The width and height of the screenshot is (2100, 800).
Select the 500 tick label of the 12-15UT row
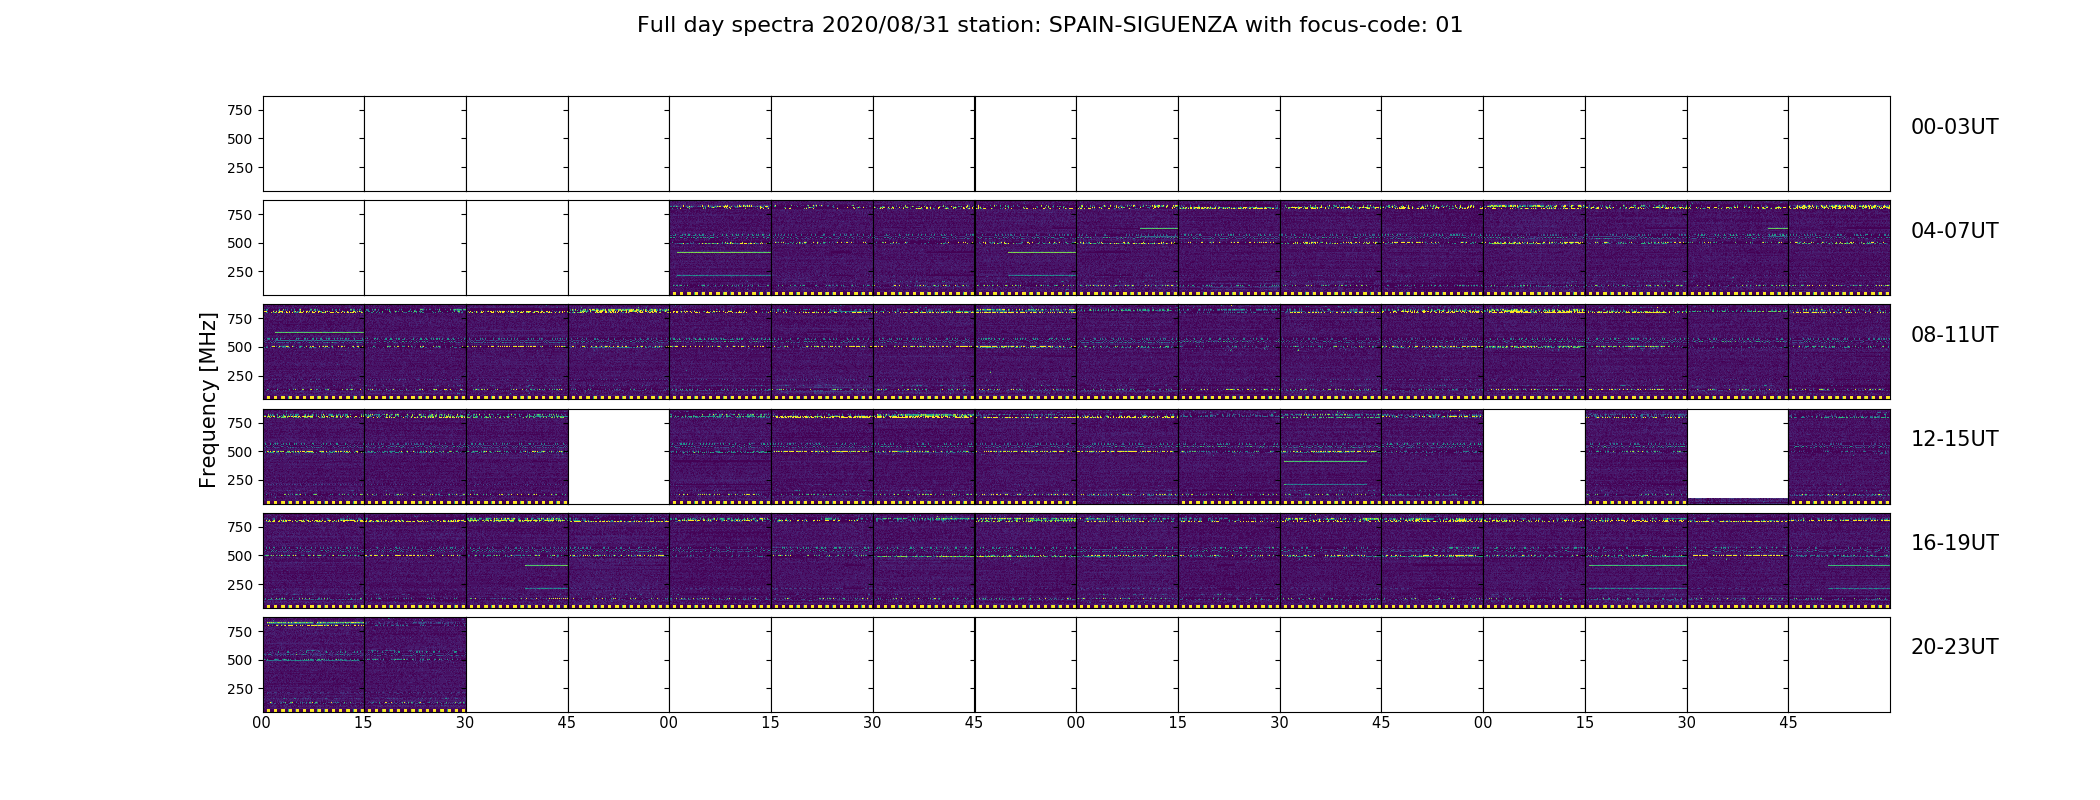click(x=240, y=452)
